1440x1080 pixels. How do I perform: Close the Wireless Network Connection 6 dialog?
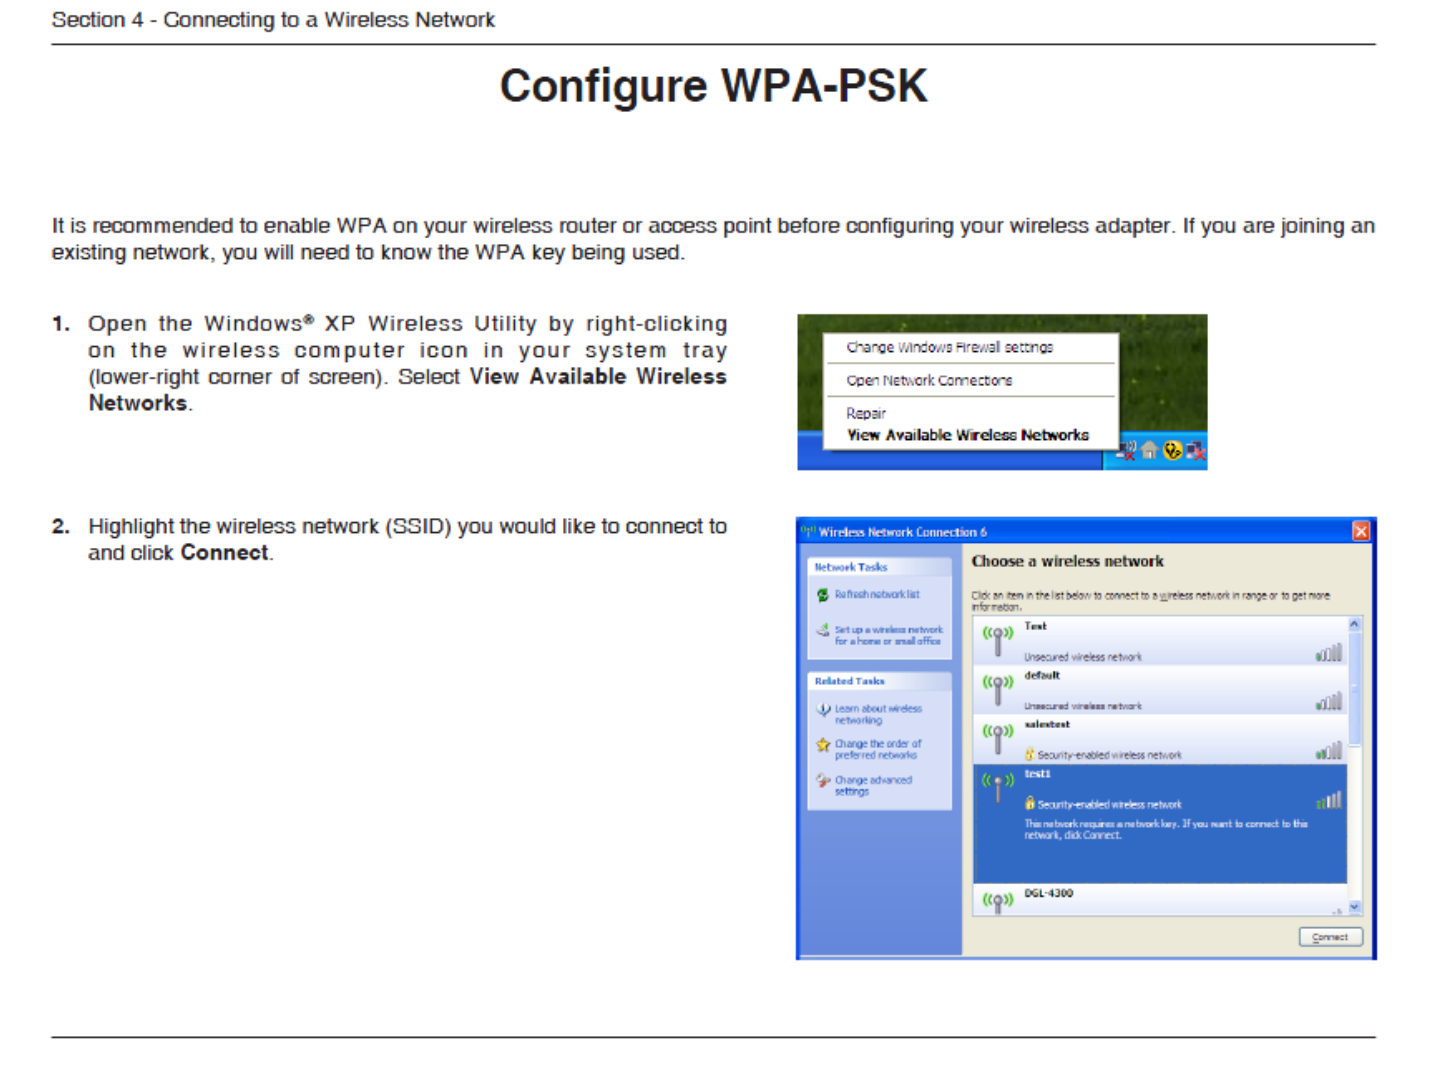1361,531
